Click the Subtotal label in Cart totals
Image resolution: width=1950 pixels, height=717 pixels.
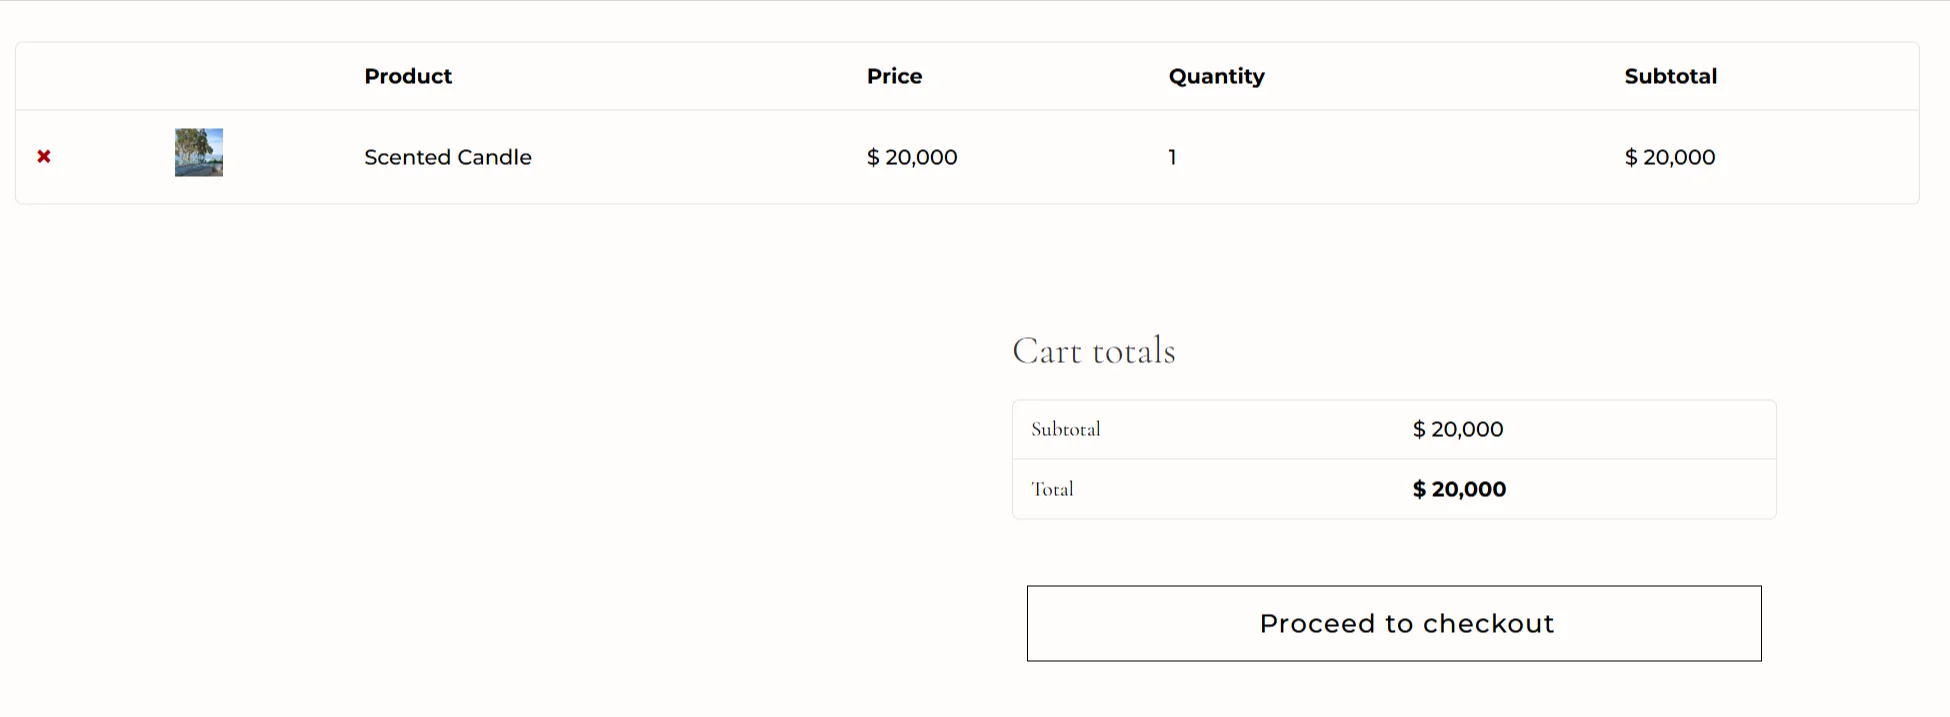(1066, 430)
